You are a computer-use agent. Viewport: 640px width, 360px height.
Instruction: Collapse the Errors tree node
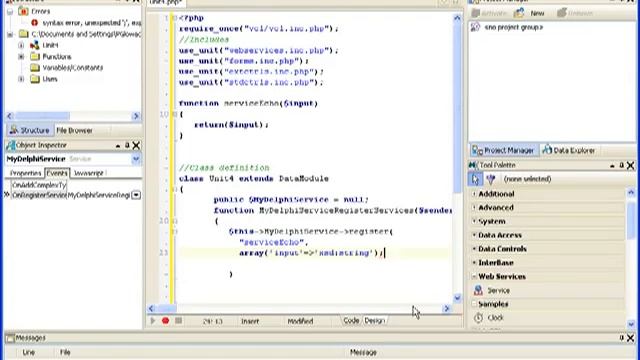[x=10, y=11]
